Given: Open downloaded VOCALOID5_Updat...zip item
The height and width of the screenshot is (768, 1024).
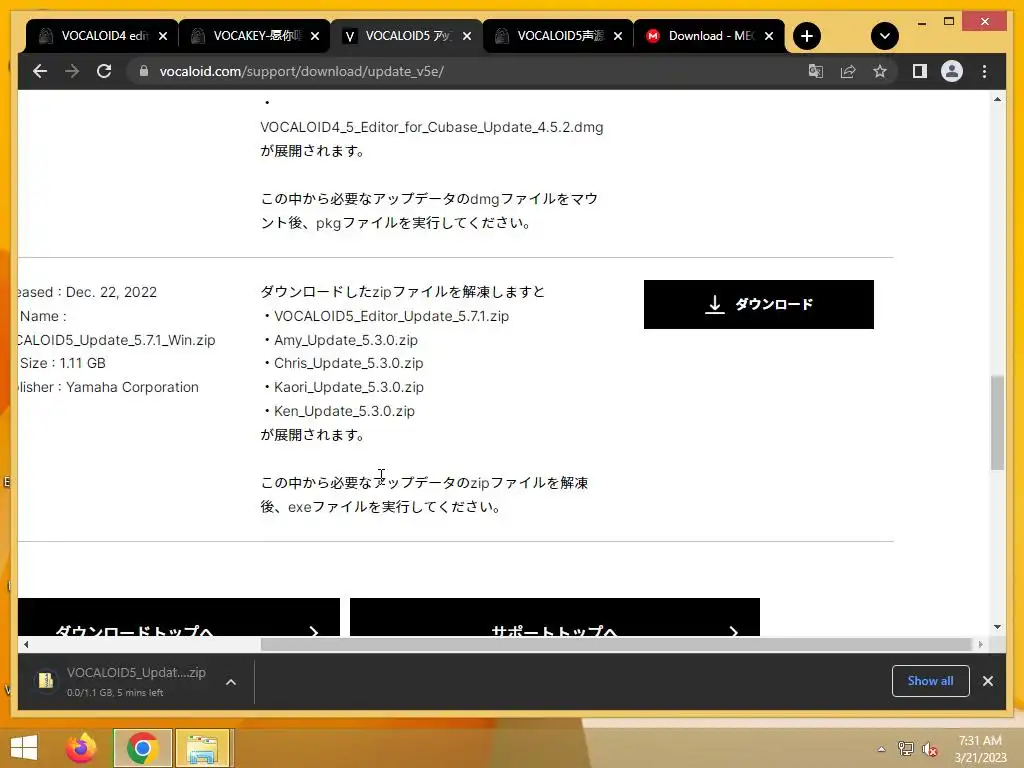Looking at the screenshot, I should (x=124, y=681).
